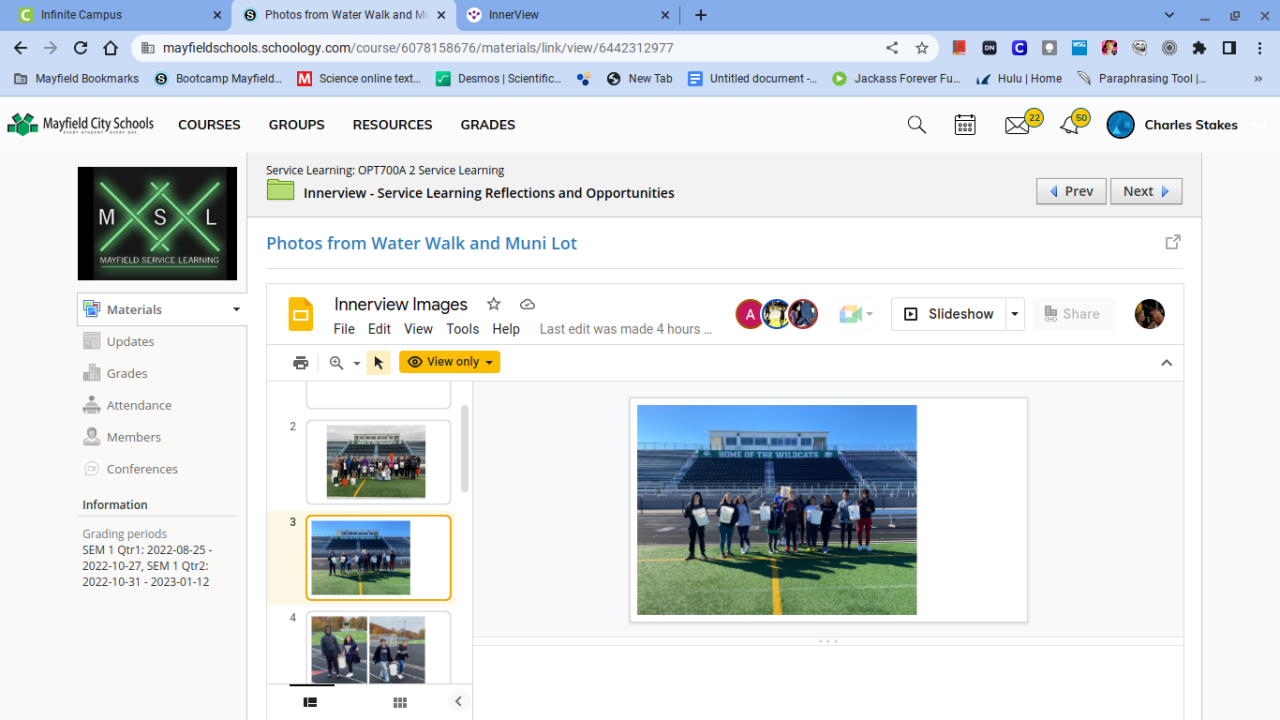Open the tab search dropdown arrow
1280x720 pixels.
pyautogui.click(x=1169, y=15)
